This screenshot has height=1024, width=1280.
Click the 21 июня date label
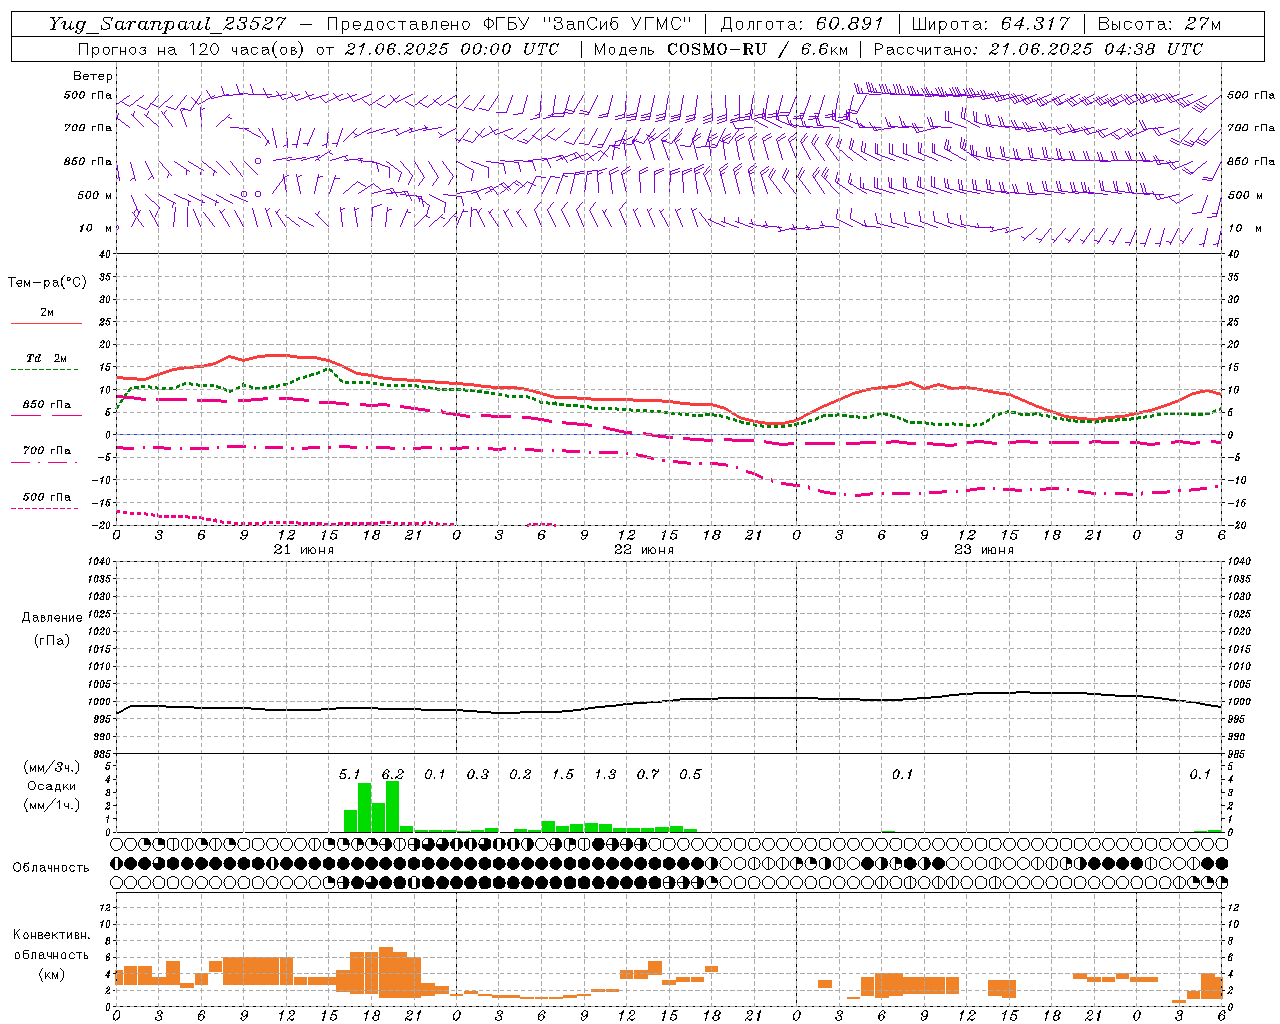[x=304, y=549]
